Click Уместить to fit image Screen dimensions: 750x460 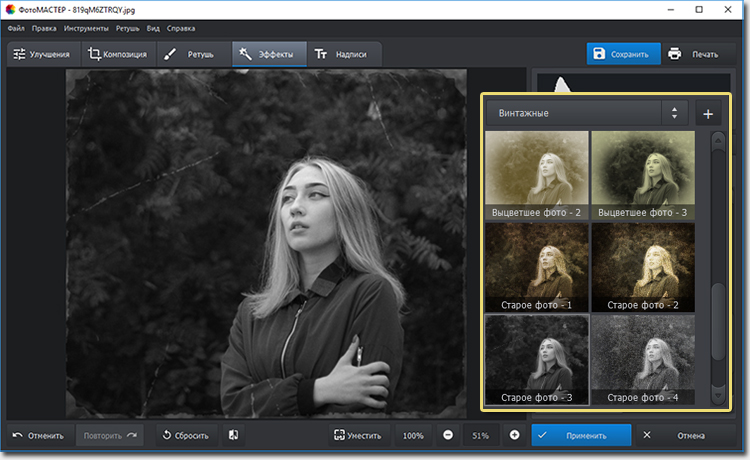[358, 435]
